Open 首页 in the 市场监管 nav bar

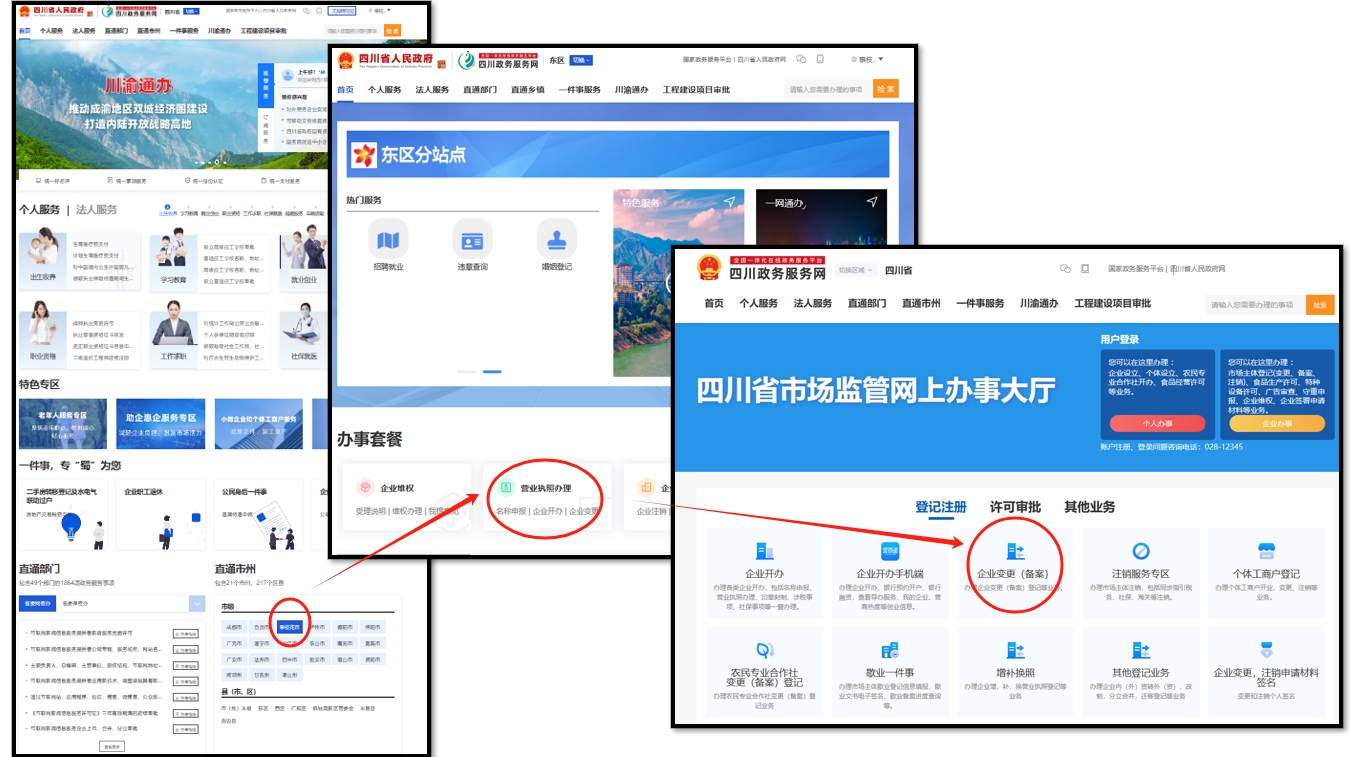coord(713,303)
